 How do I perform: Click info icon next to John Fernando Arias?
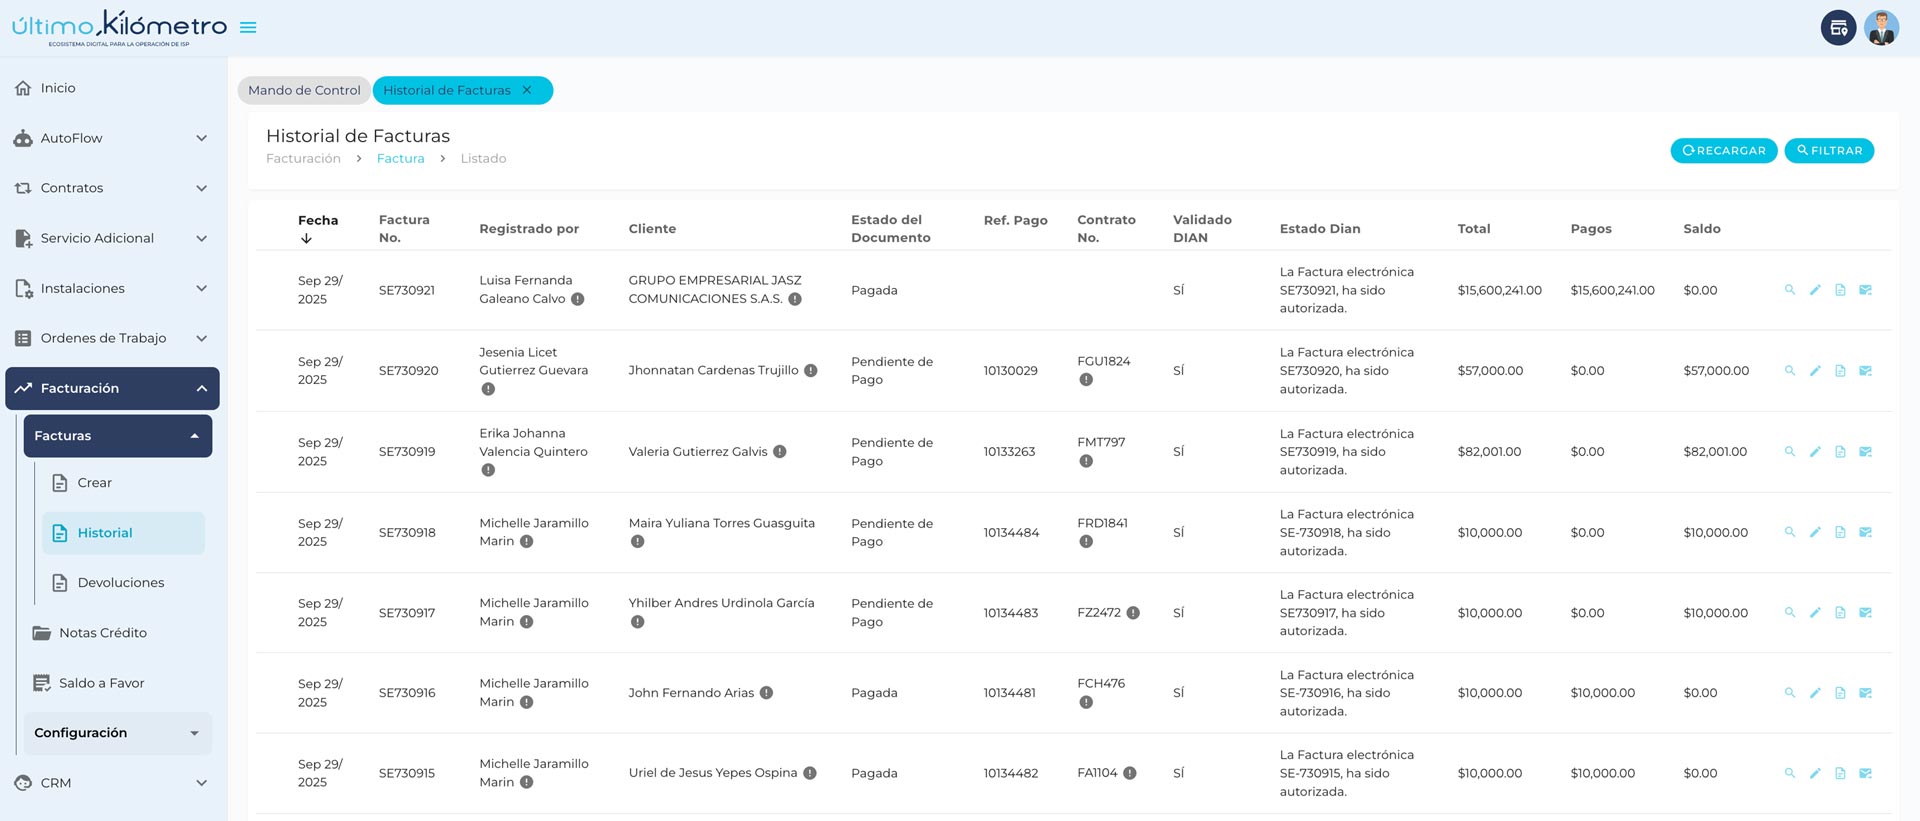coord(766,693)
